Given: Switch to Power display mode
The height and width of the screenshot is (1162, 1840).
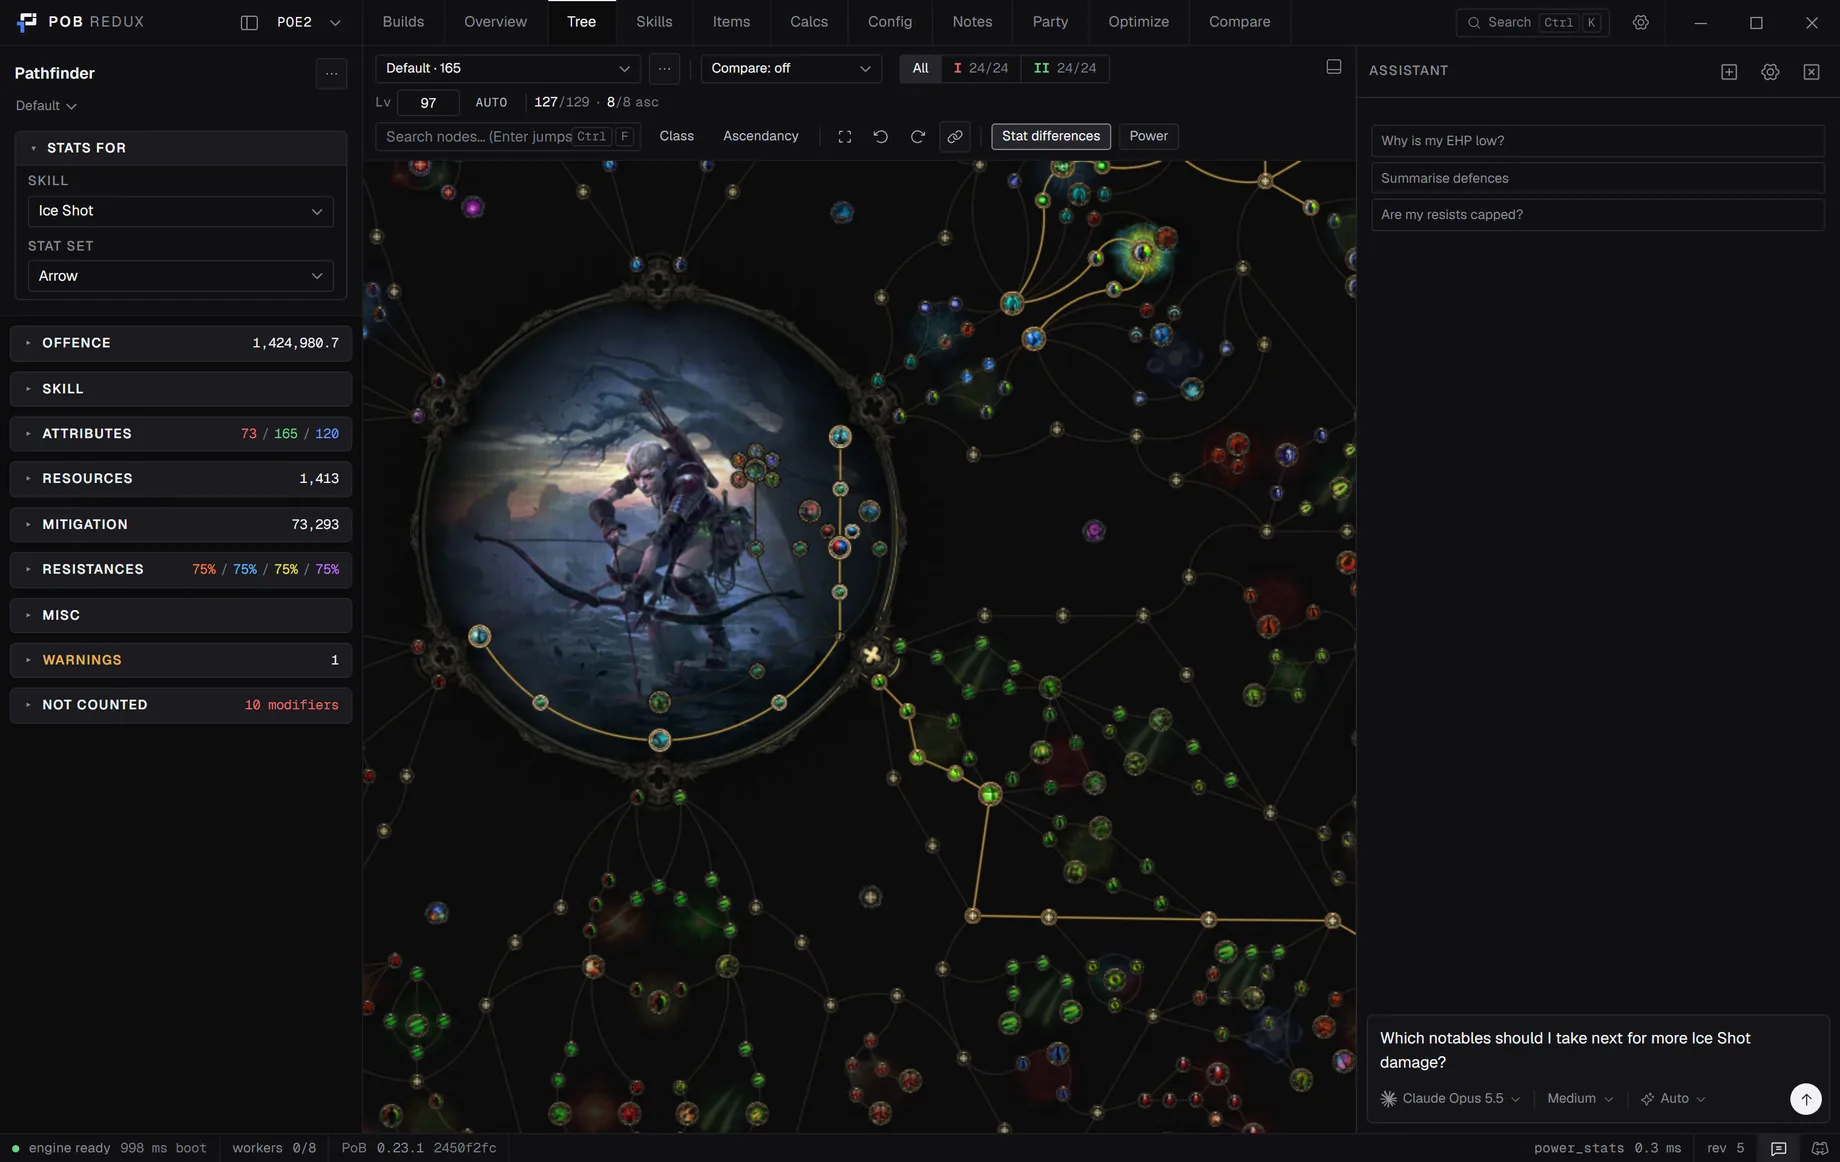Looking at the screenshot, I should (1148, 136).
